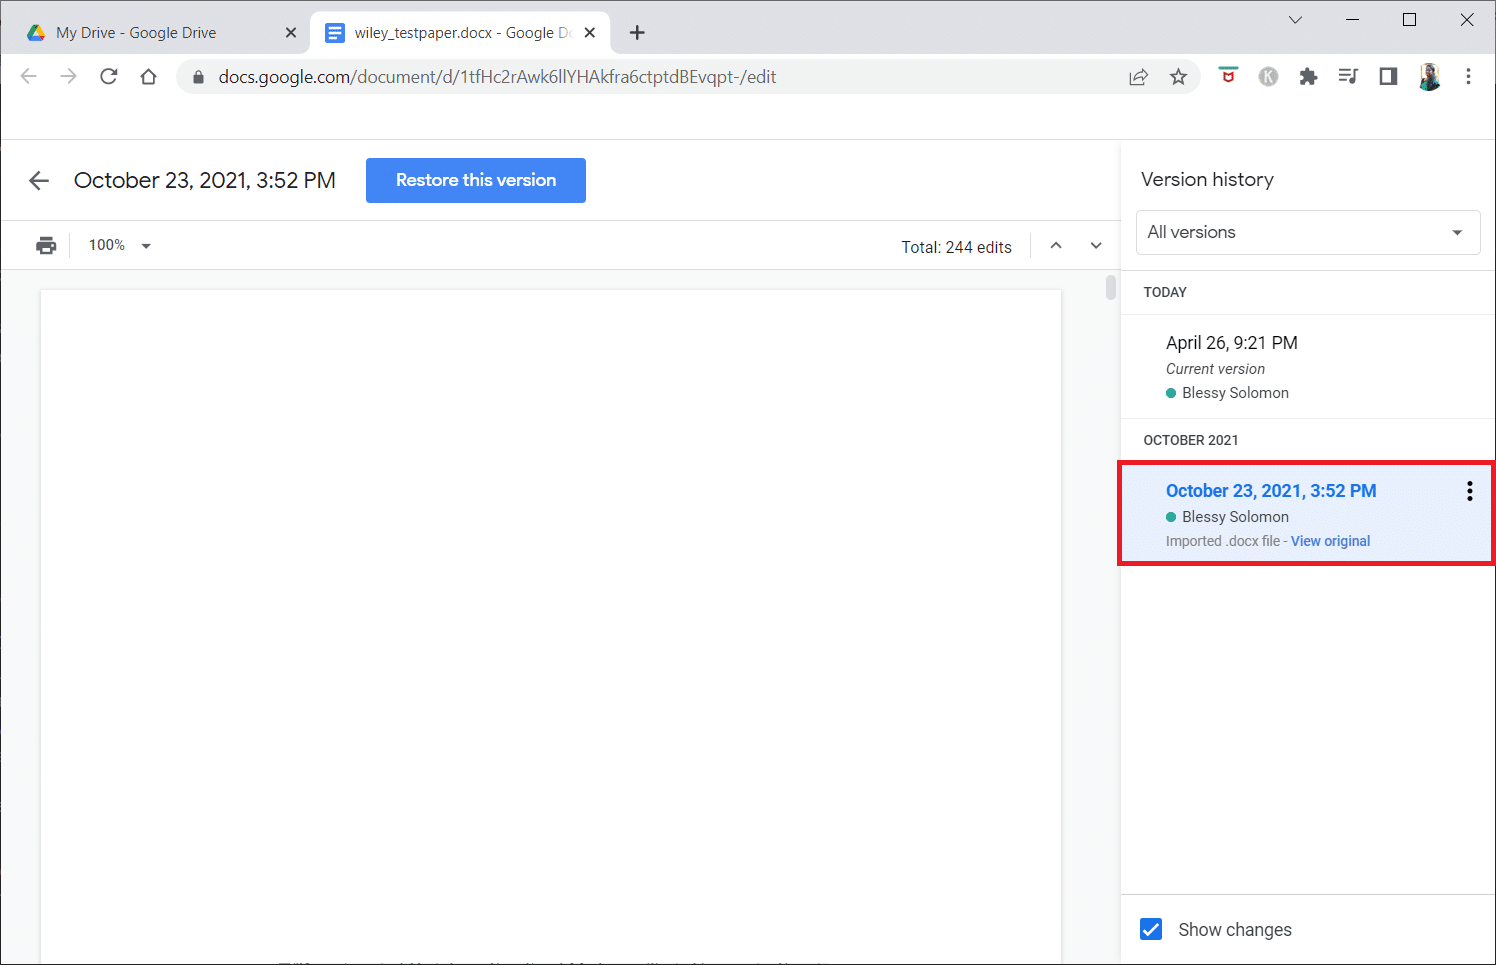Share this page from the address bar
Viewport: 1496px width, 965px height.
pos(1138,77)
